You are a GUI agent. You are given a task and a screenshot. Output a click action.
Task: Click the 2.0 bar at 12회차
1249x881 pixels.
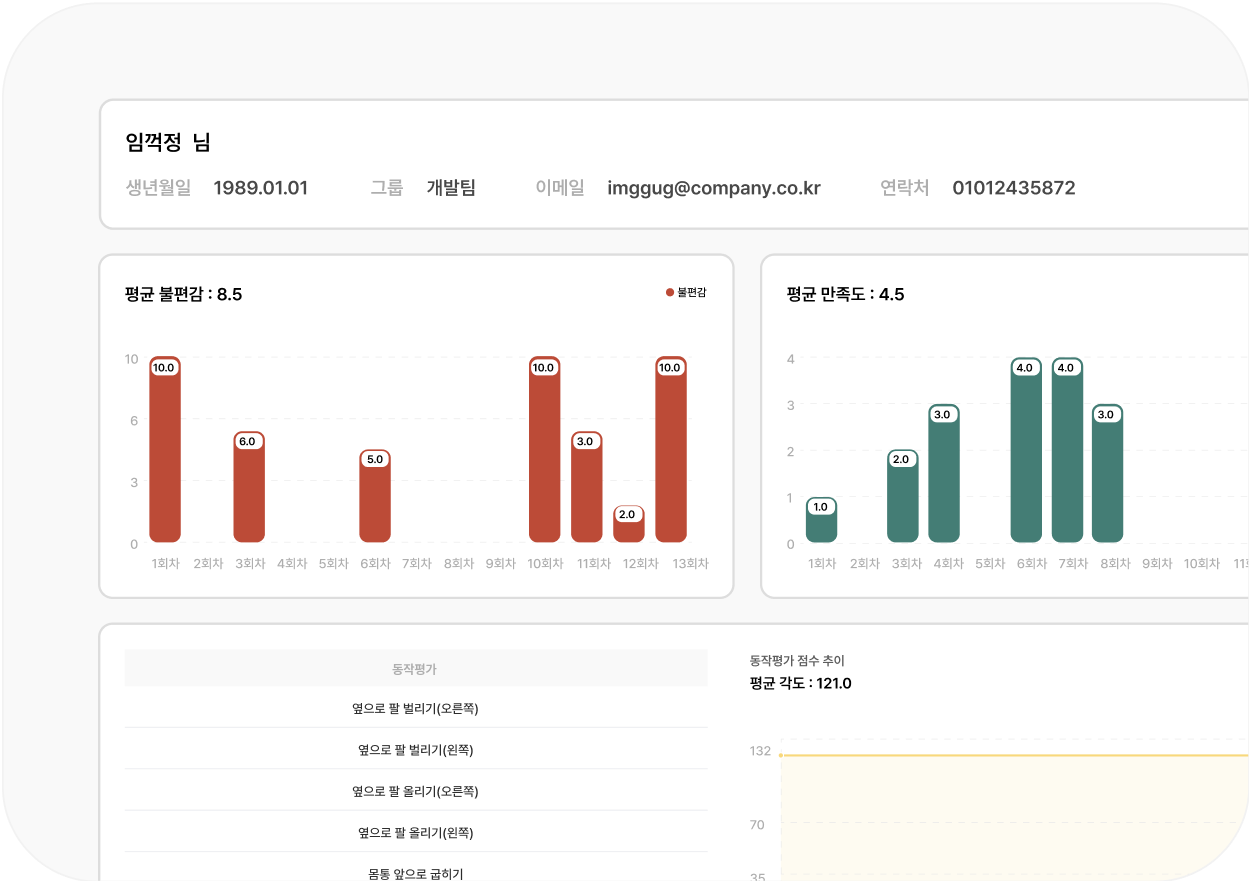tap(627, 530)
